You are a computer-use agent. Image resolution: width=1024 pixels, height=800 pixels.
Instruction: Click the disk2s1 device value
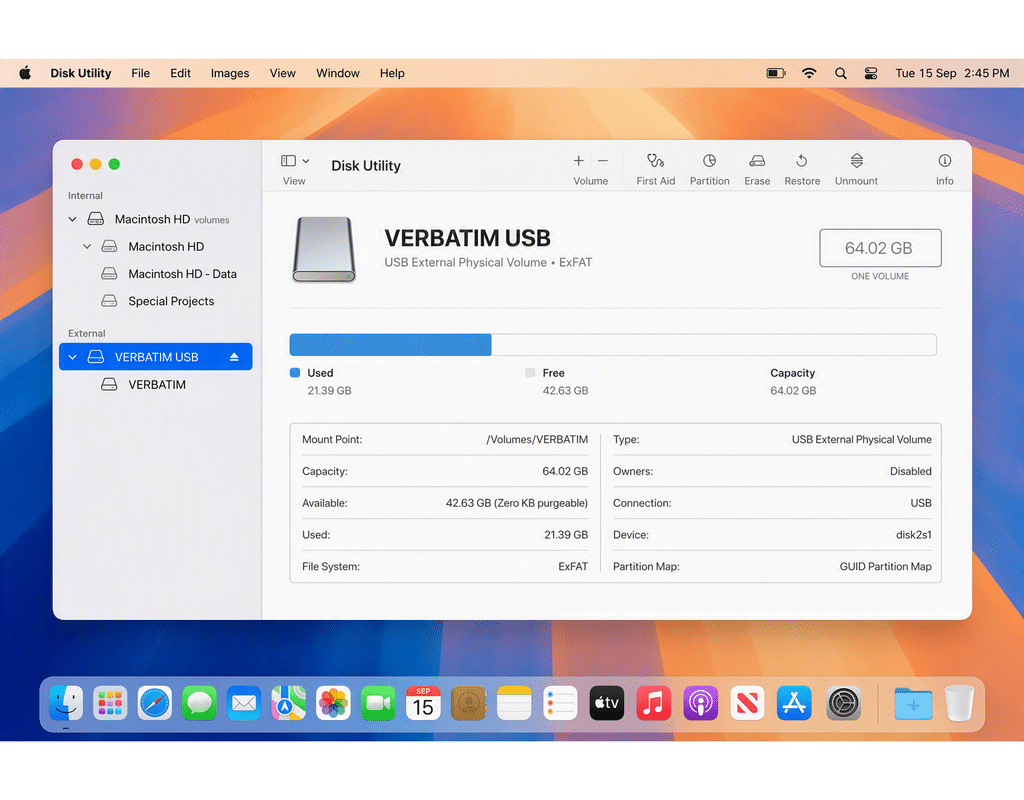(914, 535)
